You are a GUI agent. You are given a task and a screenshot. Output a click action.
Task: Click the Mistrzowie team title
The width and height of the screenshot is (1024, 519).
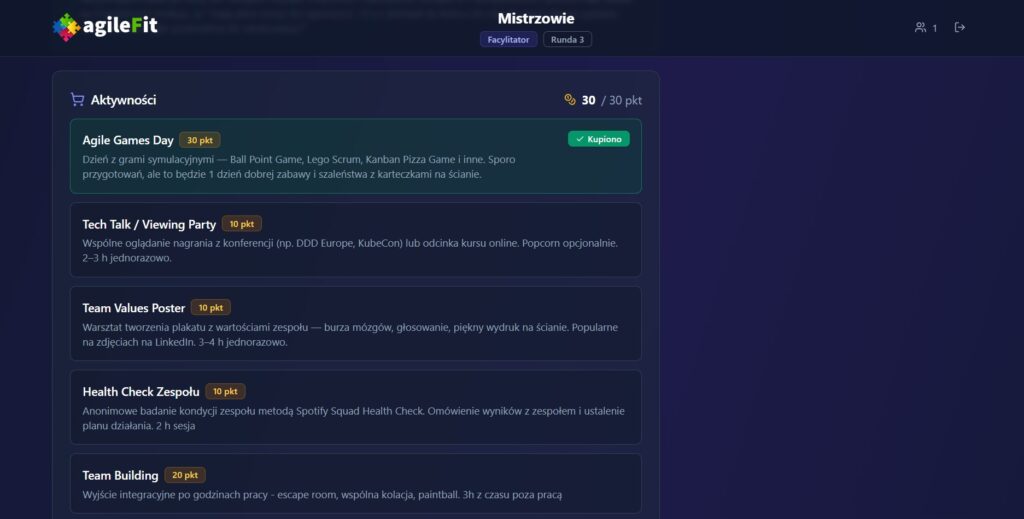coord(536,18)
